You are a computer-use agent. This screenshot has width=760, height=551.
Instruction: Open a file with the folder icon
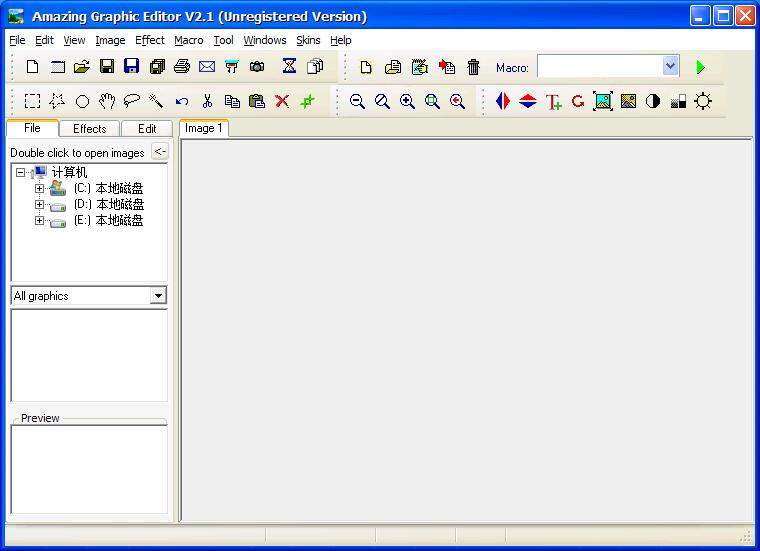click(82, 66)
